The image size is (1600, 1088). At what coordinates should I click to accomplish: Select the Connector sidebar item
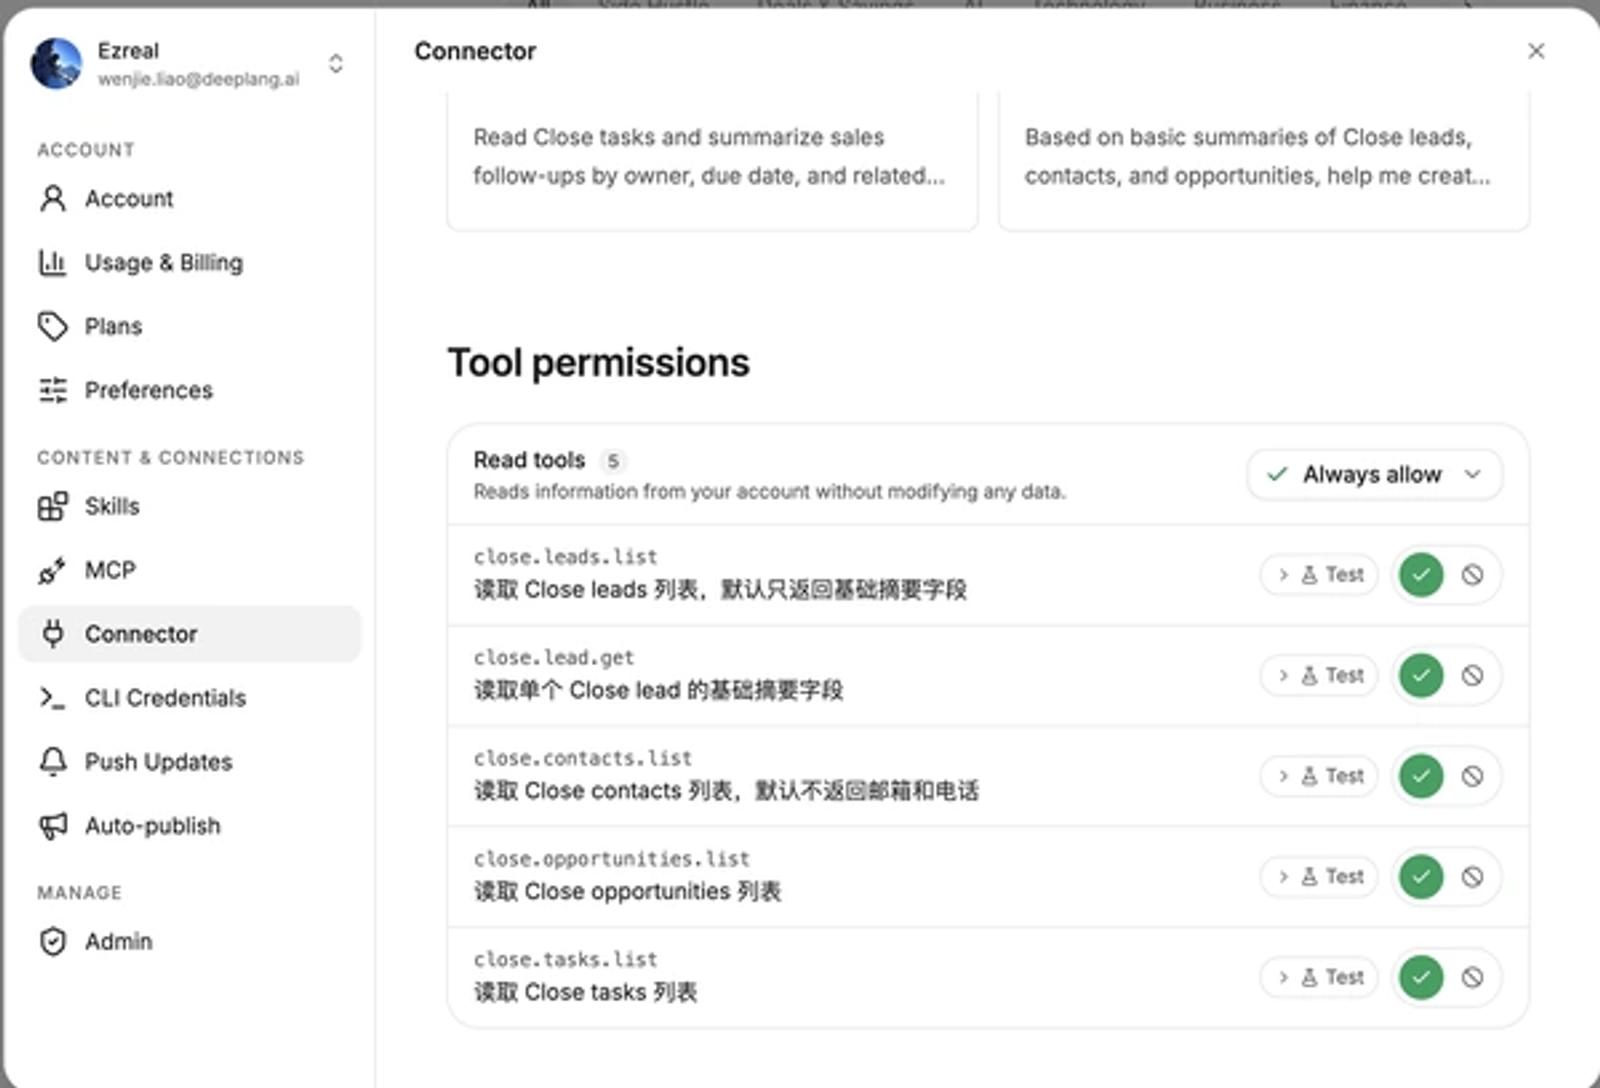click(x=190, y=634)
